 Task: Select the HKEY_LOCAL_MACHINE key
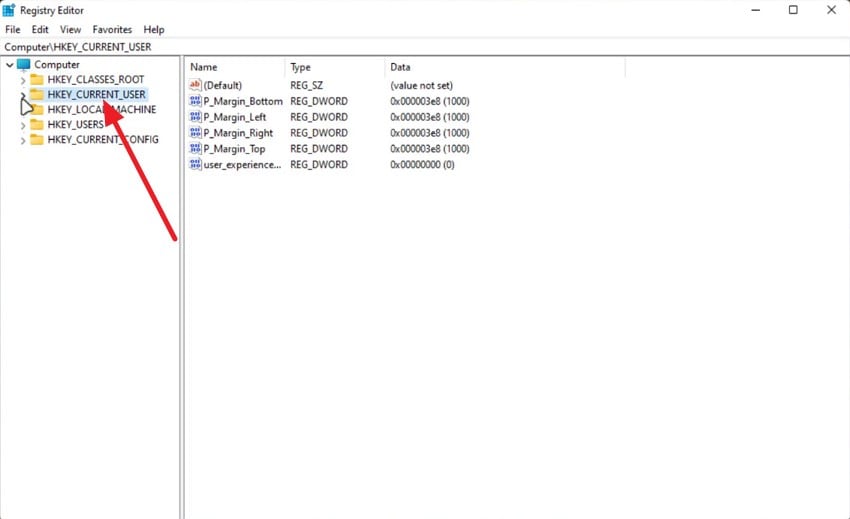[102, 110]
